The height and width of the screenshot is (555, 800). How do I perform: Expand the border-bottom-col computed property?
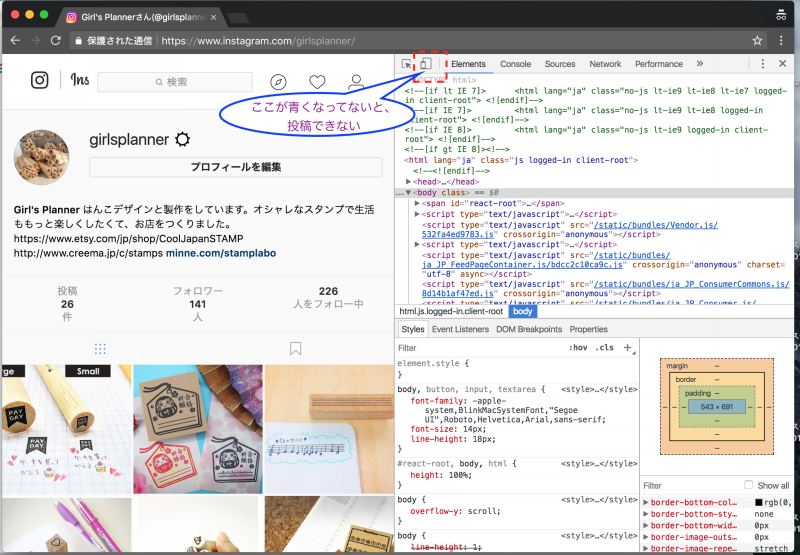(646, 502)
